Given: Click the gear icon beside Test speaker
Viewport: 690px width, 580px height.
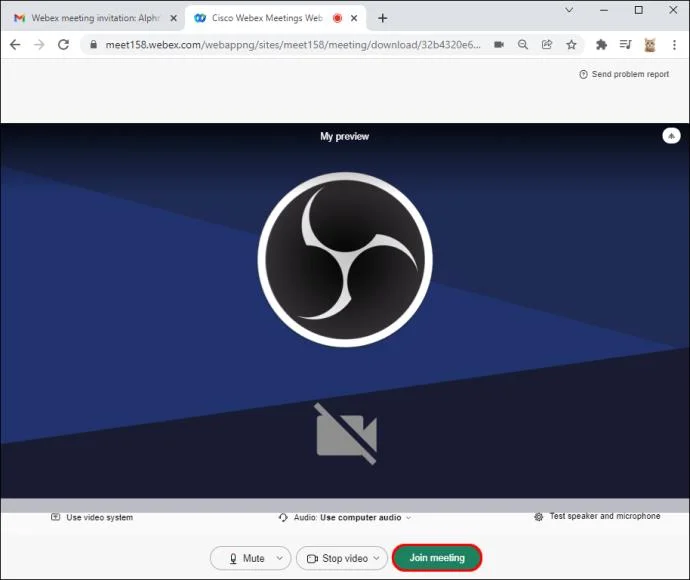Looking at the screenshot, I should tap(539, 517).
